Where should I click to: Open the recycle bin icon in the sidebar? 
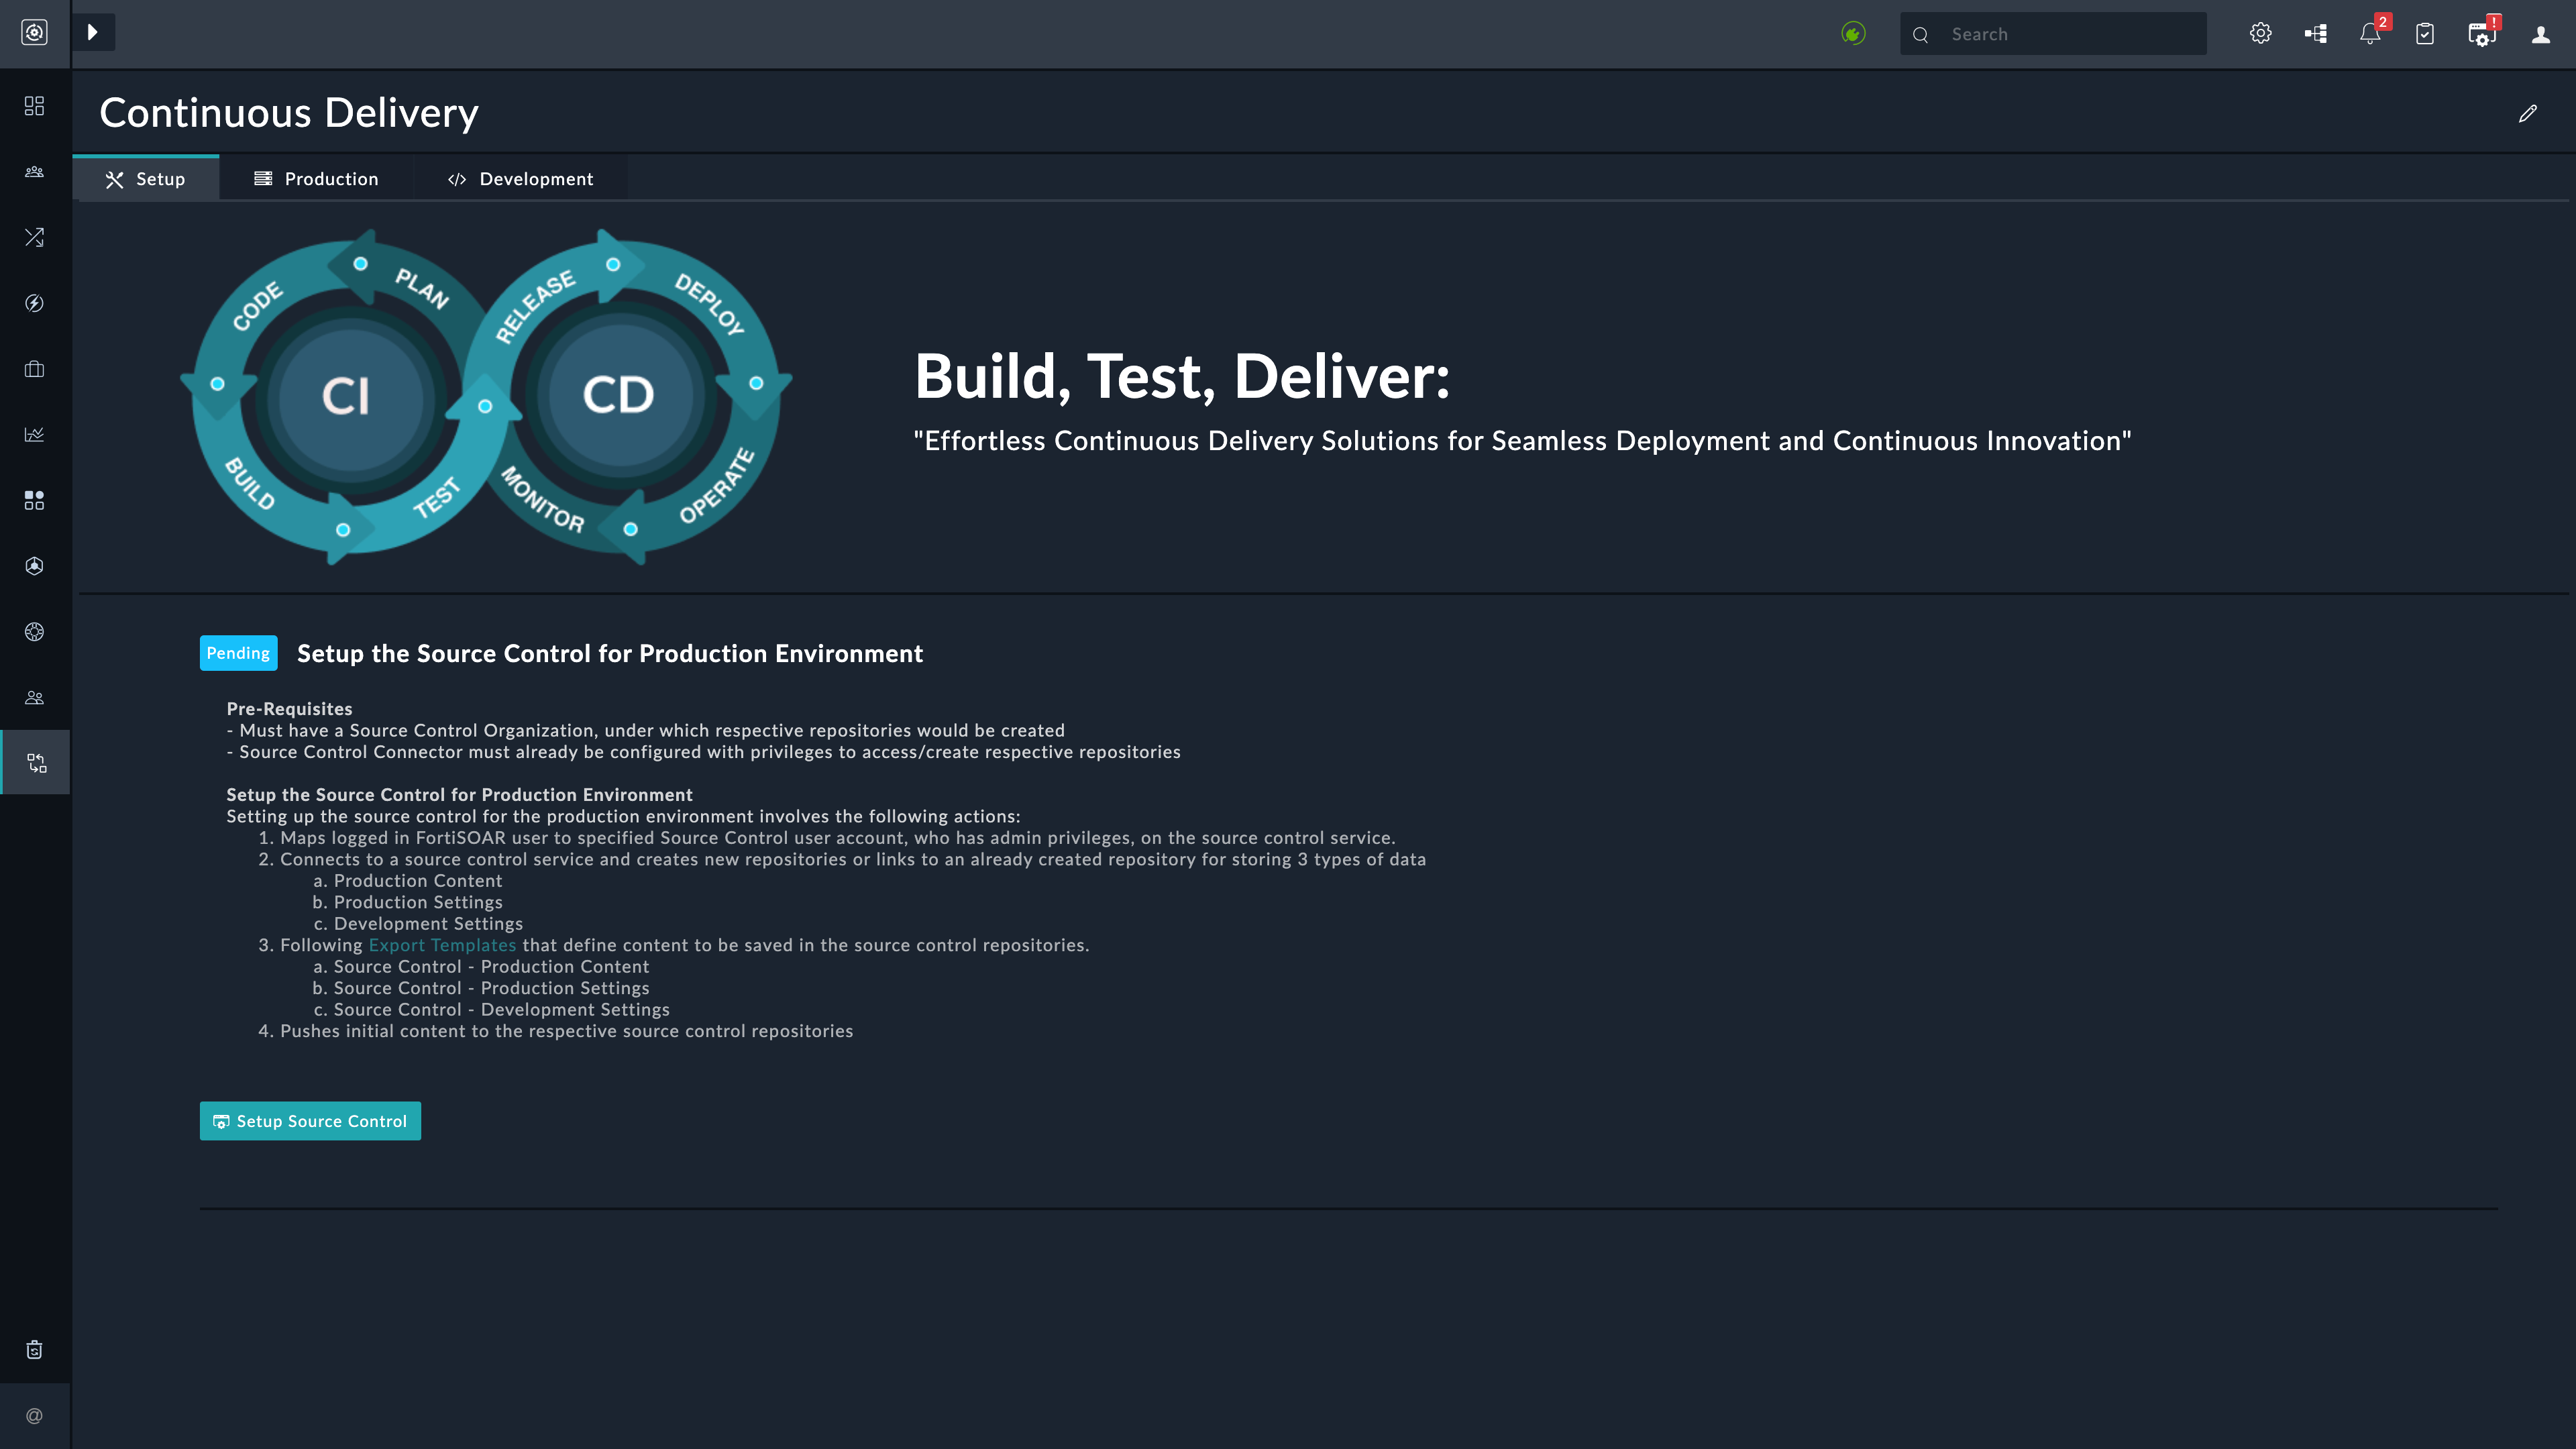pos(34,1350)
